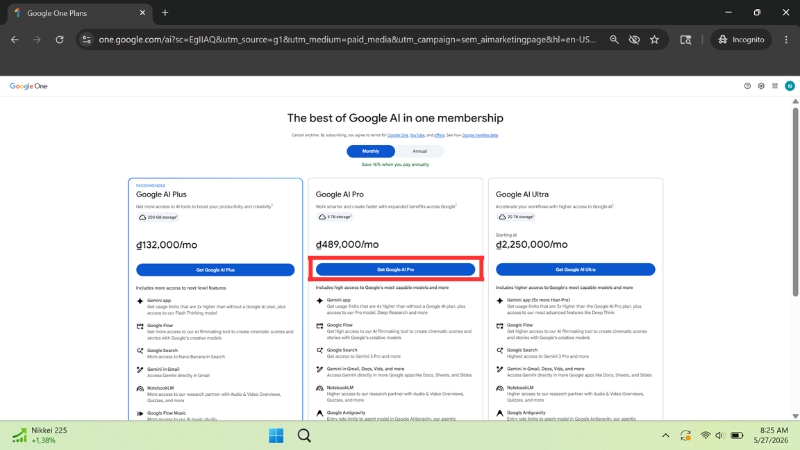
Task: Open the volume tray icon
Action: click(719, 435)
